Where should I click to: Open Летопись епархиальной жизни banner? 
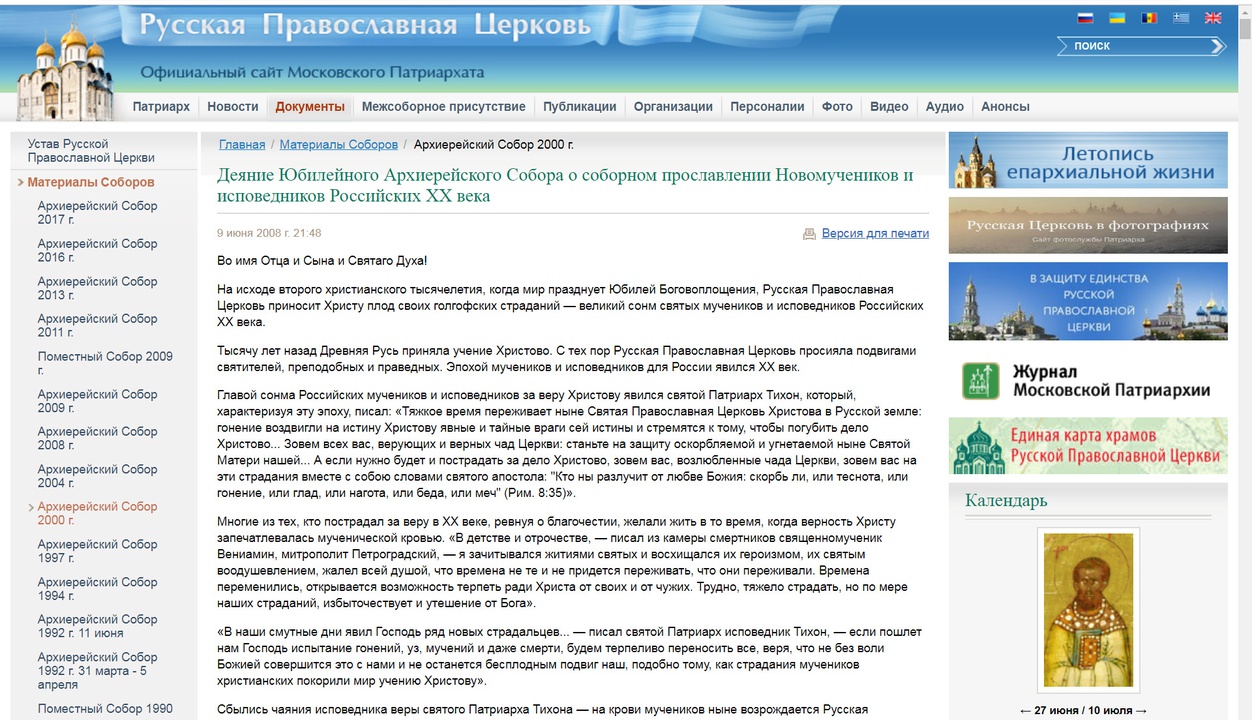pos(1088,160)
